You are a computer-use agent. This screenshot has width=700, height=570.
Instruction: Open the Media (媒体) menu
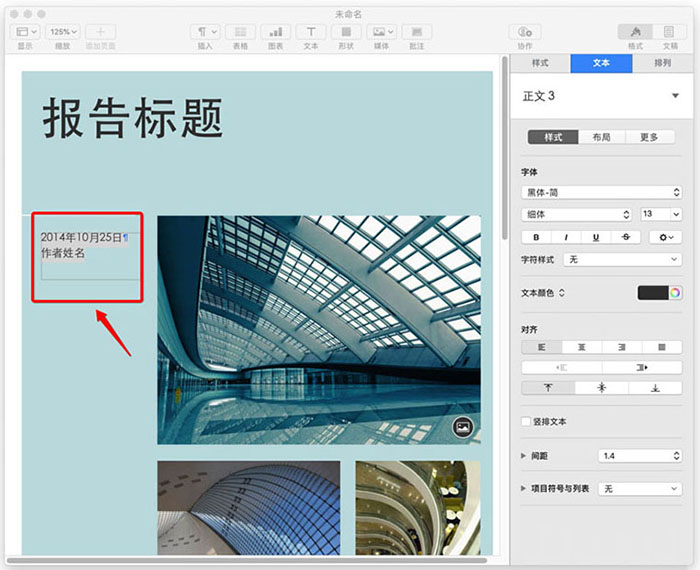coord(381,32)
